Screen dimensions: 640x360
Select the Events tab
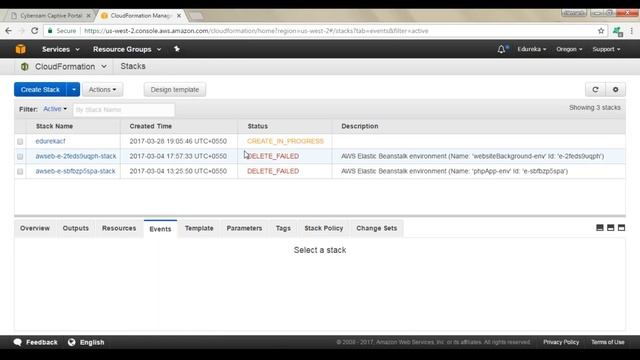click(160, 229)
